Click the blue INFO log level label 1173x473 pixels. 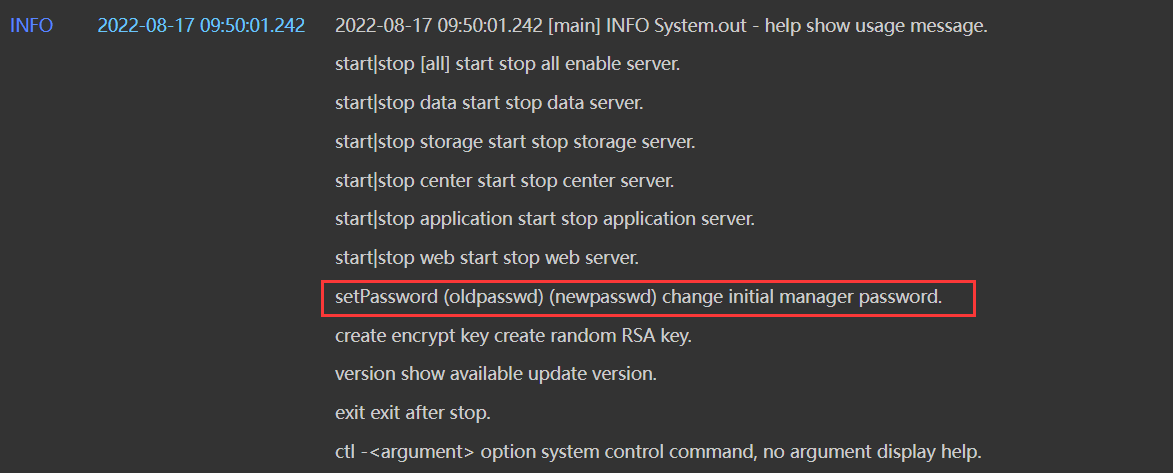[x=32, y=26]
